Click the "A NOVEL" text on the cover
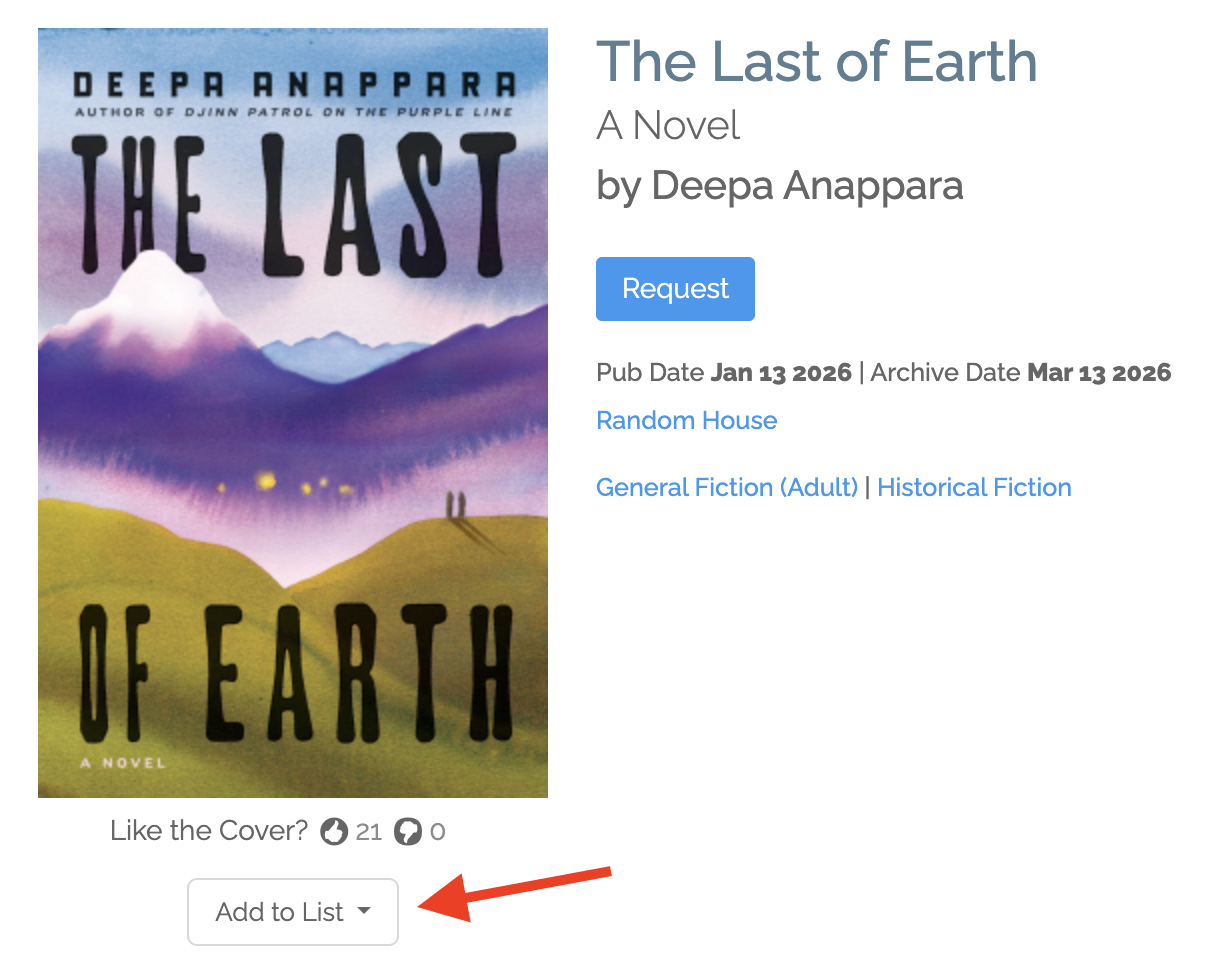 pyautogui.click(x=122, y=763)
